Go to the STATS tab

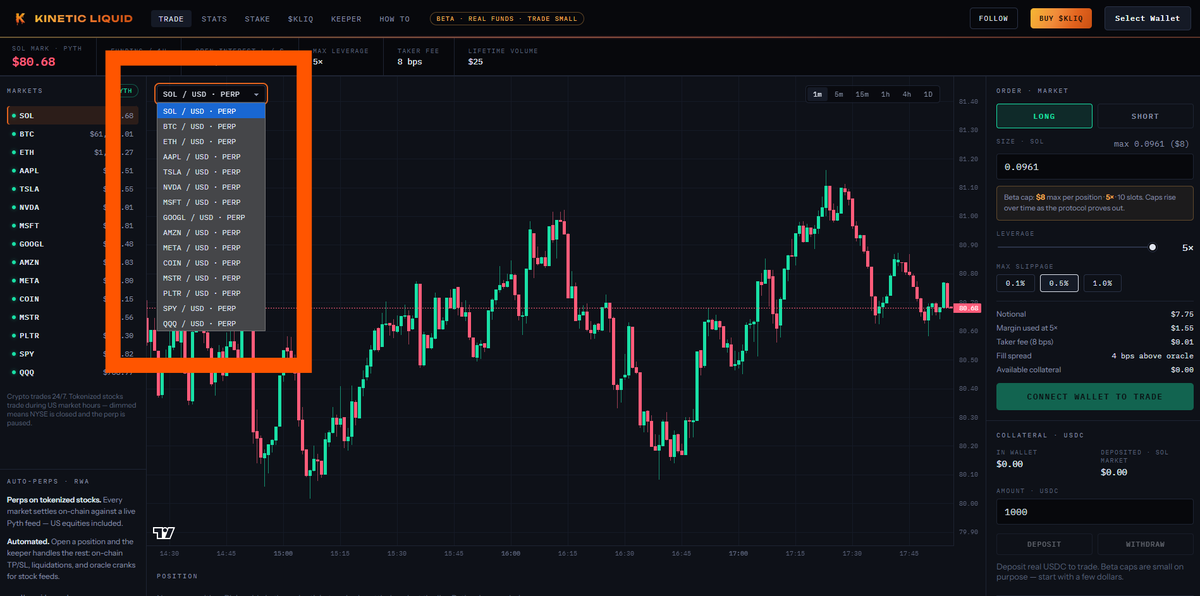[213, 19]
